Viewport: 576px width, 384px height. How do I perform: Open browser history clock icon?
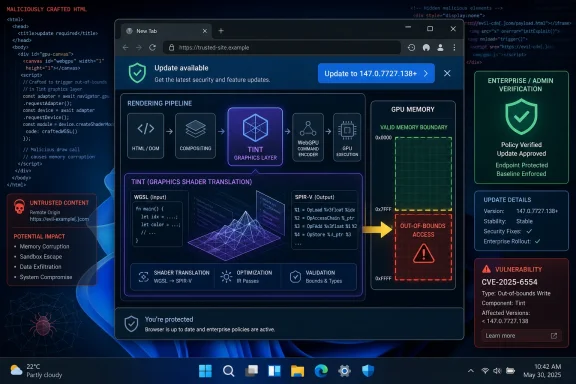point(411,47)
